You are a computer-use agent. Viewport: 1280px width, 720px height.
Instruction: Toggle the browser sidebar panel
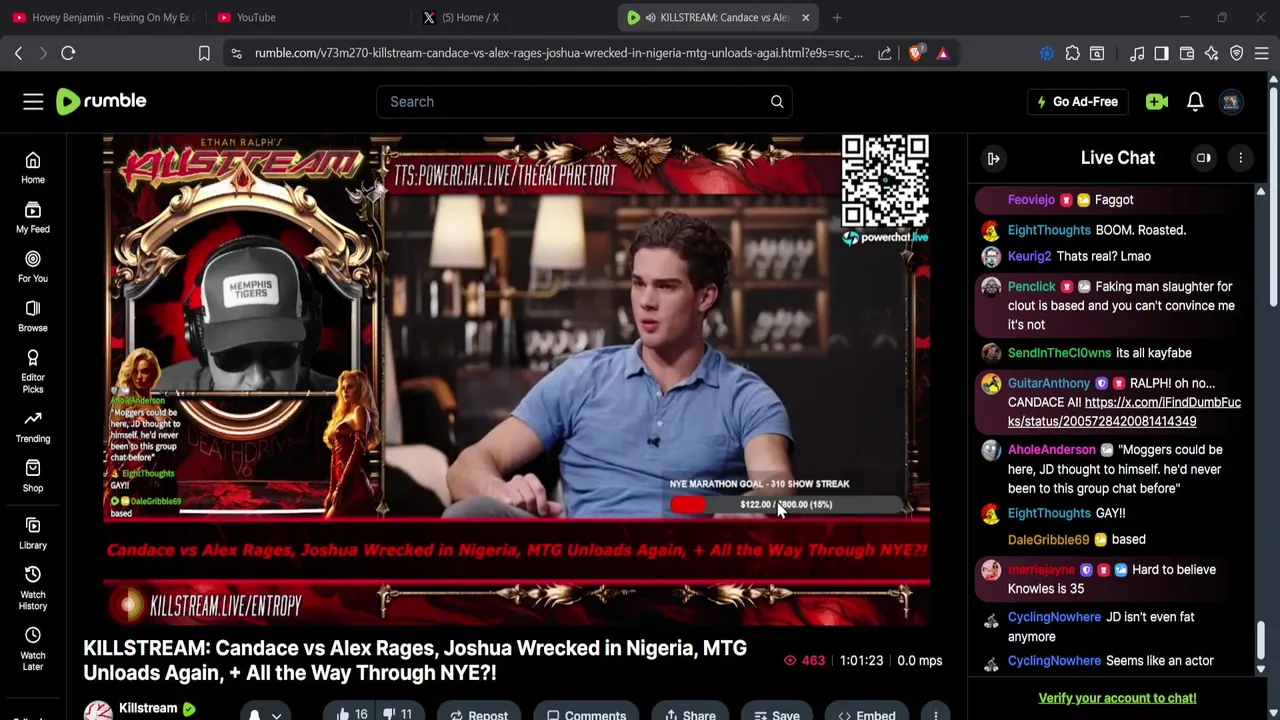coord(1161,53)
